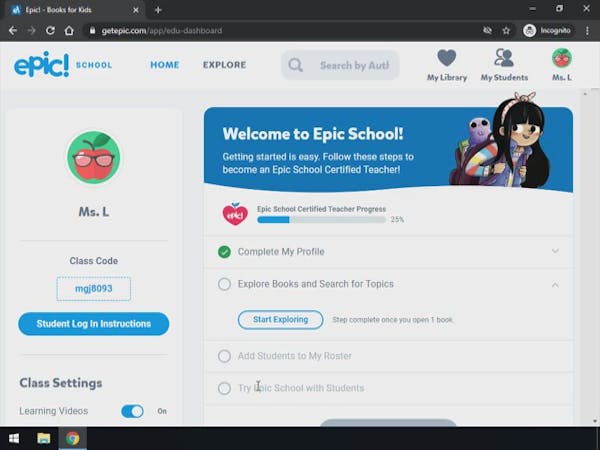Toggle Learning Videos switch
This screenshot has width=600, height=450.
coord(132,411)
